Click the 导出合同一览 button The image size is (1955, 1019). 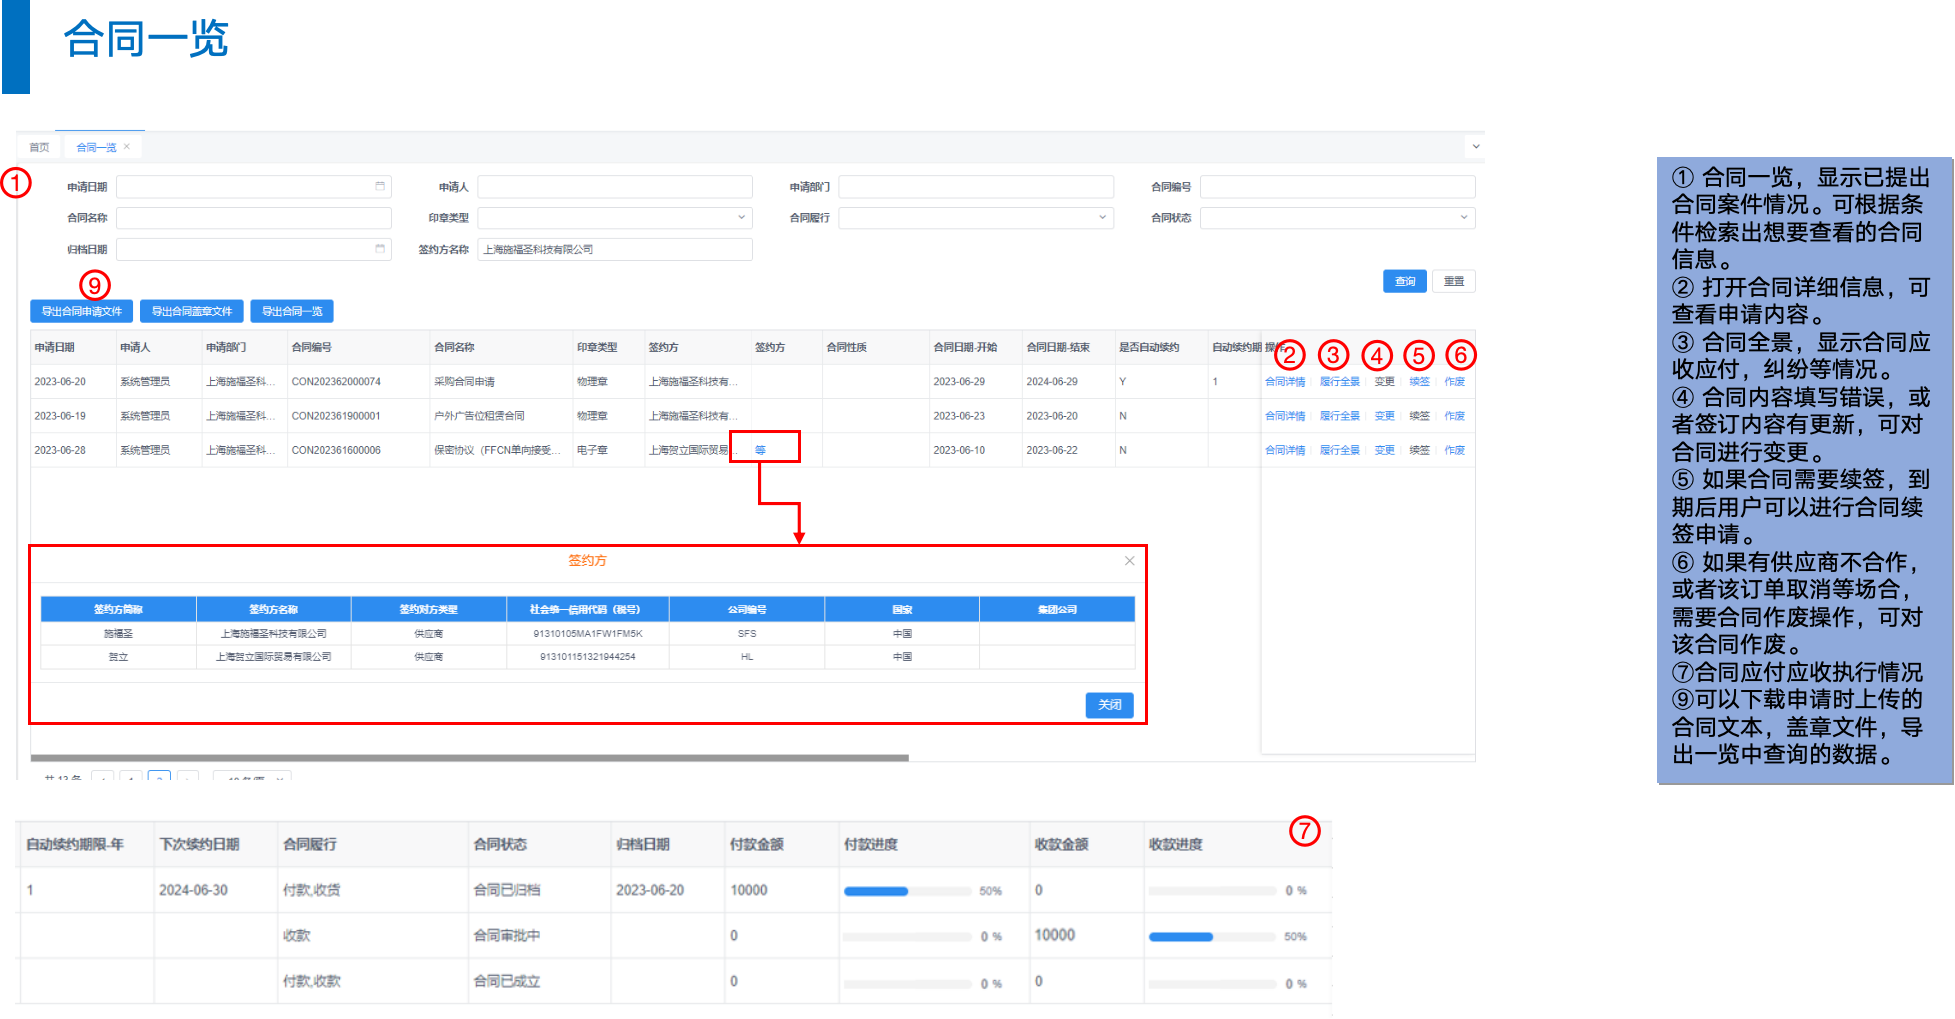[x=292, y=312]
